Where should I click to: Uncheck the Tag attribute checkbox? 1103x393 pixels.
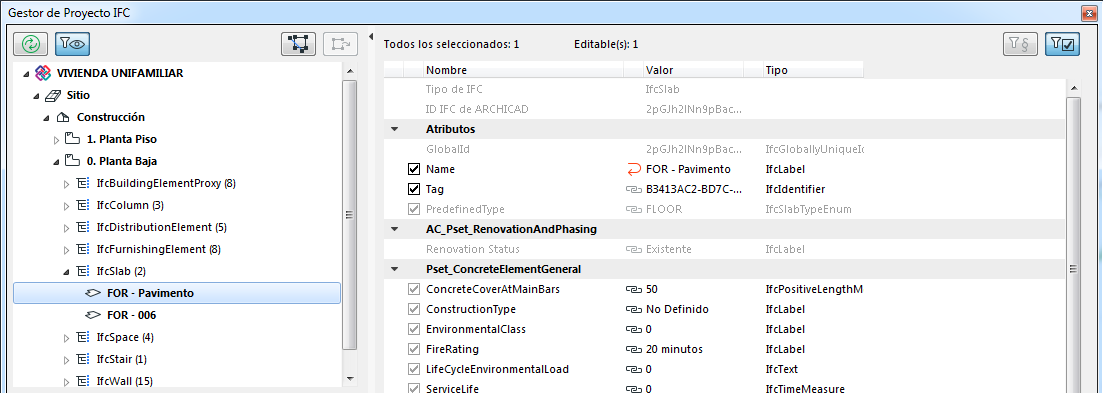click(x=414, y=189)
